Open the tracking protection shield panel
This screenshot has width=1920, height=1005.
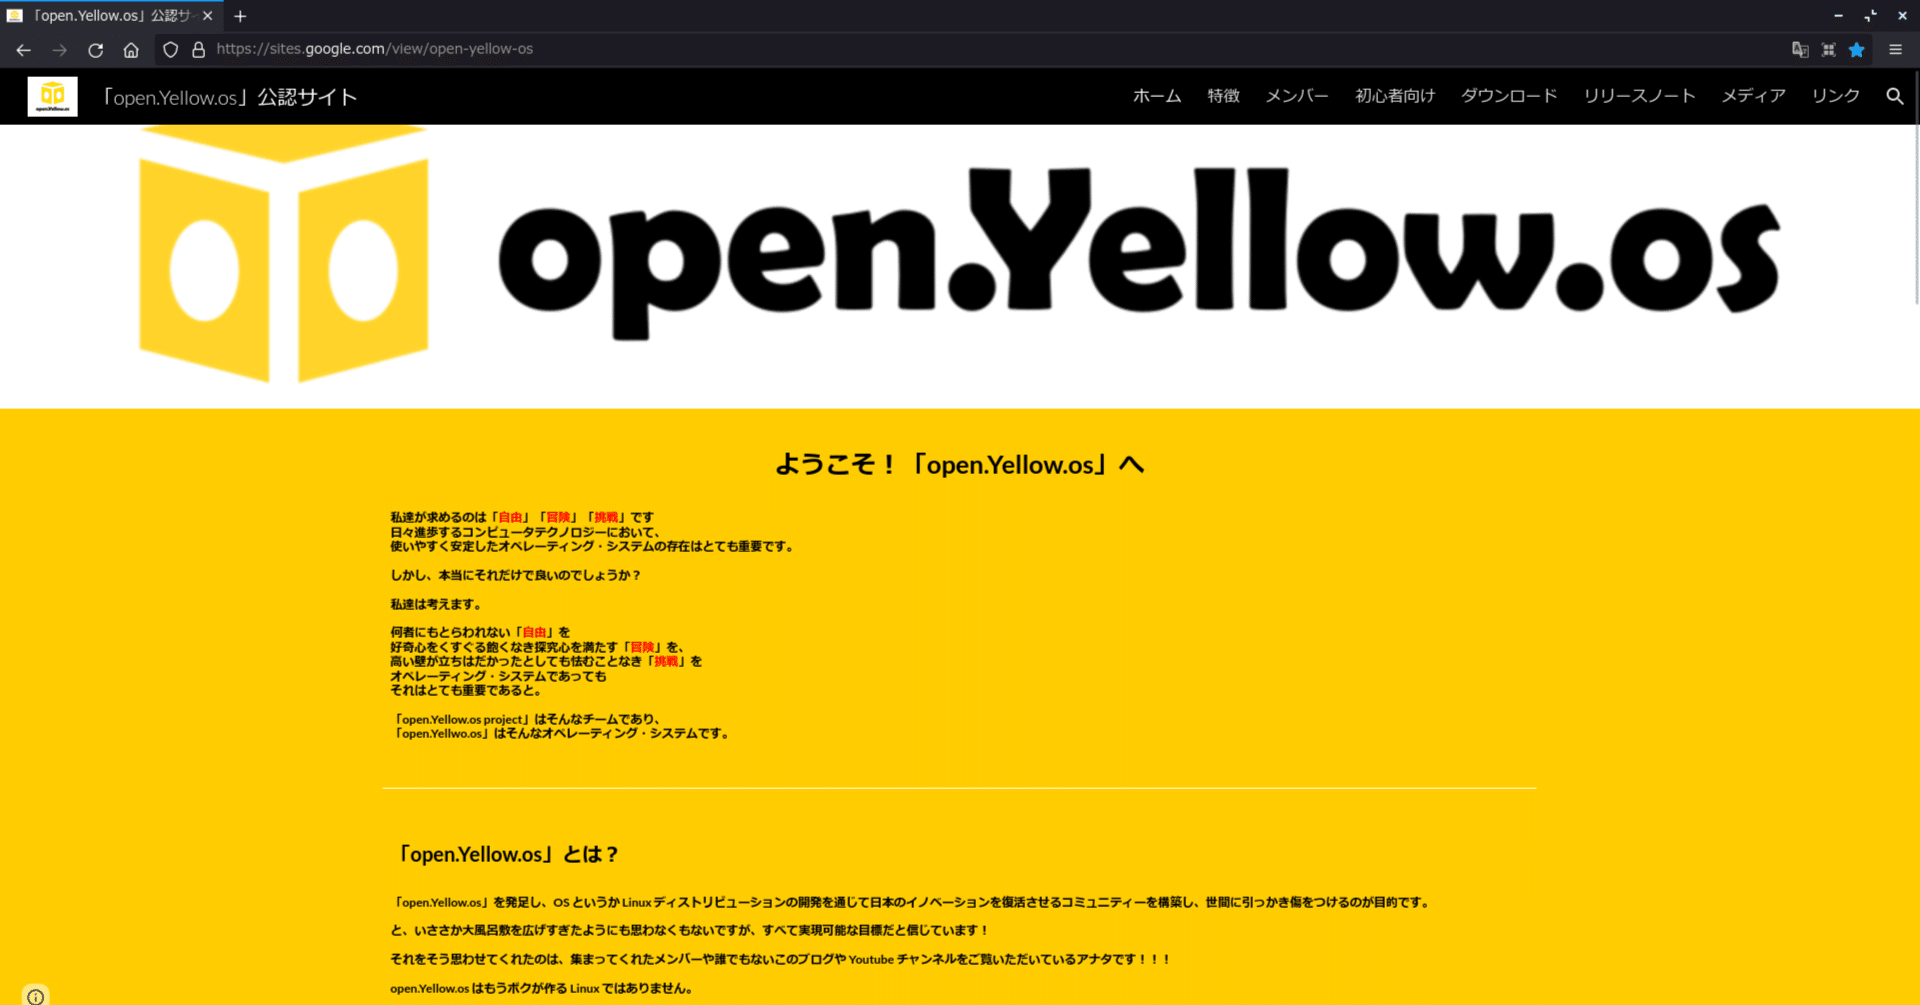click(171, 49)
